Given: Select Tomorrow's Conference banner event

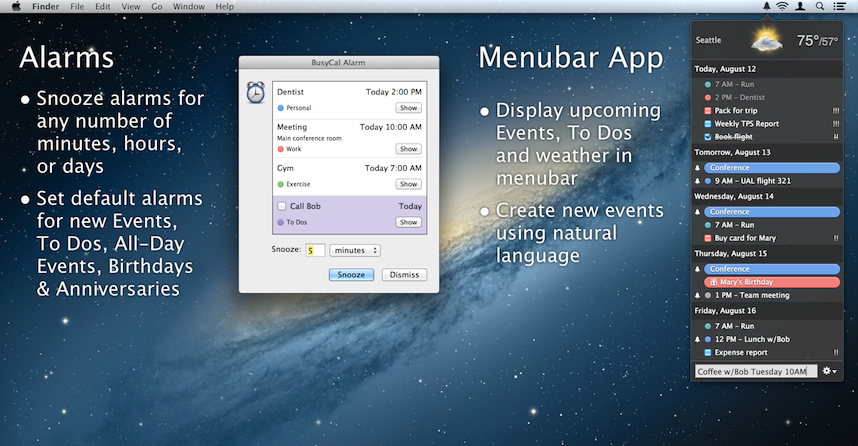Looking at the screenshot, I should (x=772, y=168).
